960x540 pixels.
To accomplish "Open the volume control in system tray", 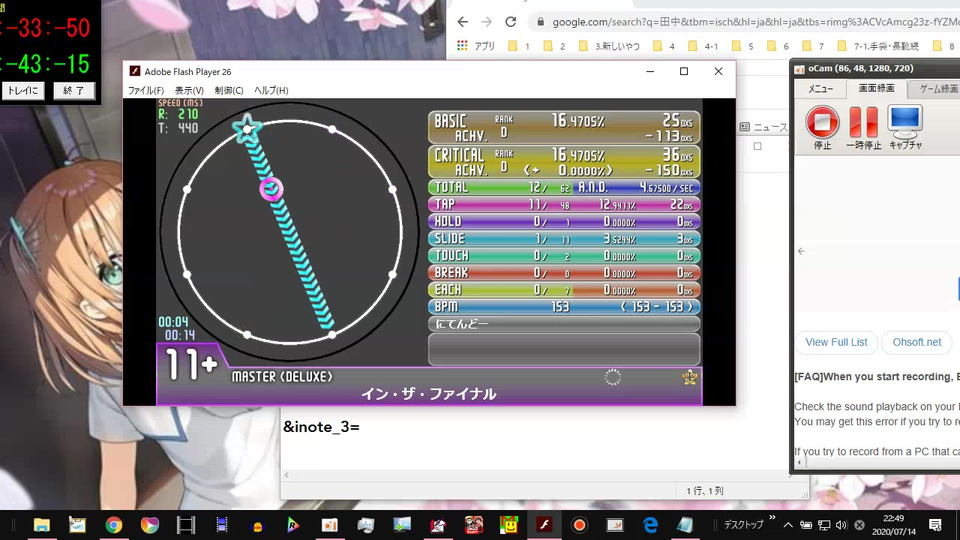I will 842,525.
